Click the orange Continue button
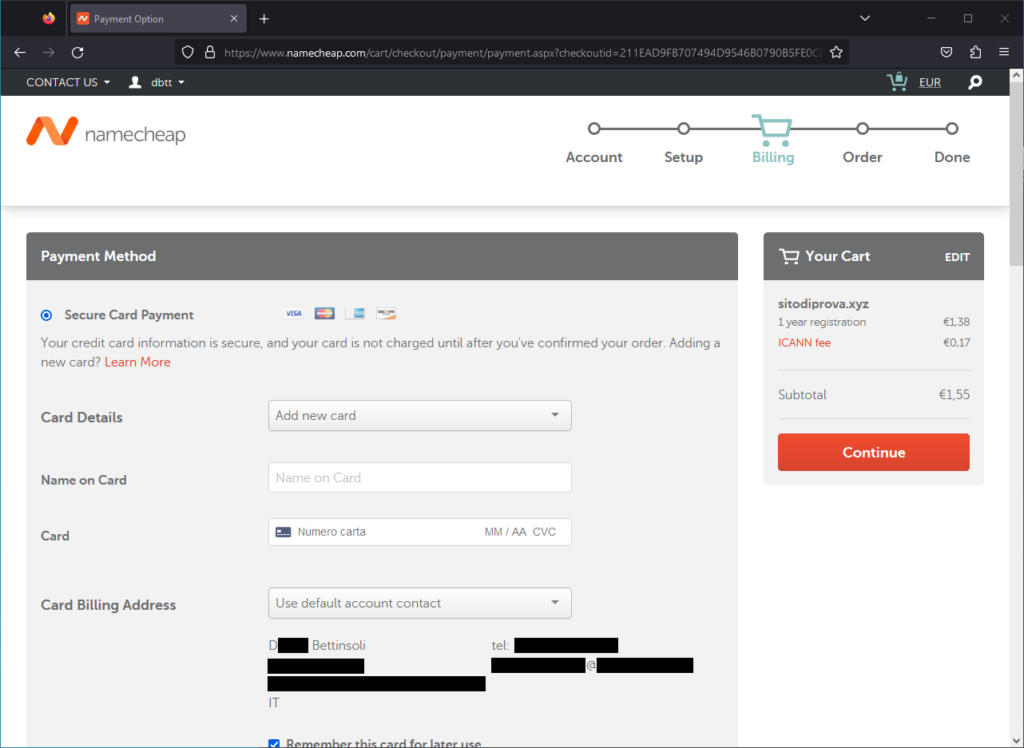 point(873,452)
